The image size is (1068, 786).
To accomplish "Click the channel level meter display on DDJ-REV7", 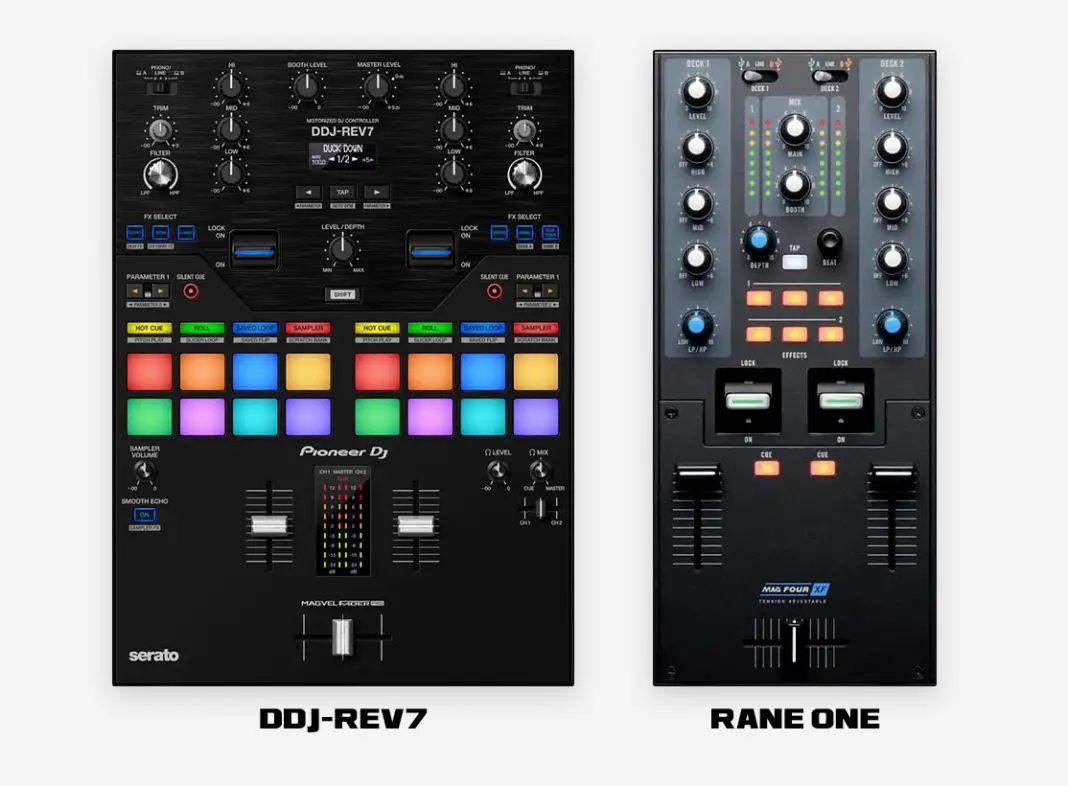I will 343,520.
